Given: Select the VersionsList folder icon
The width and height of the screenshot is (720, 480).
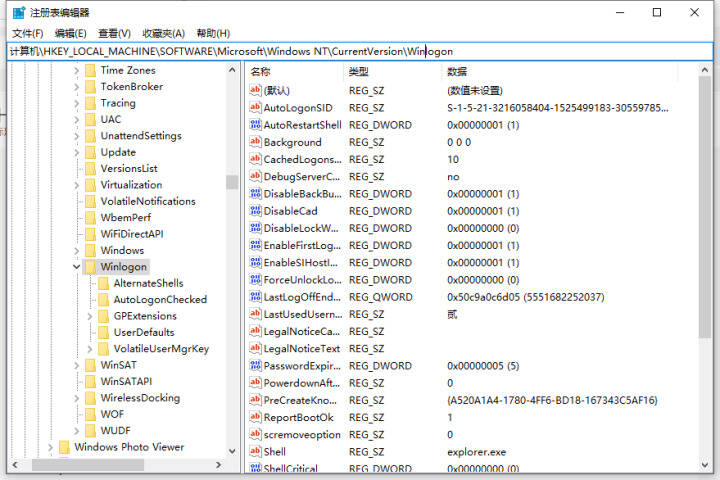Looking at the screenshot, I should (x=91, y=169).
